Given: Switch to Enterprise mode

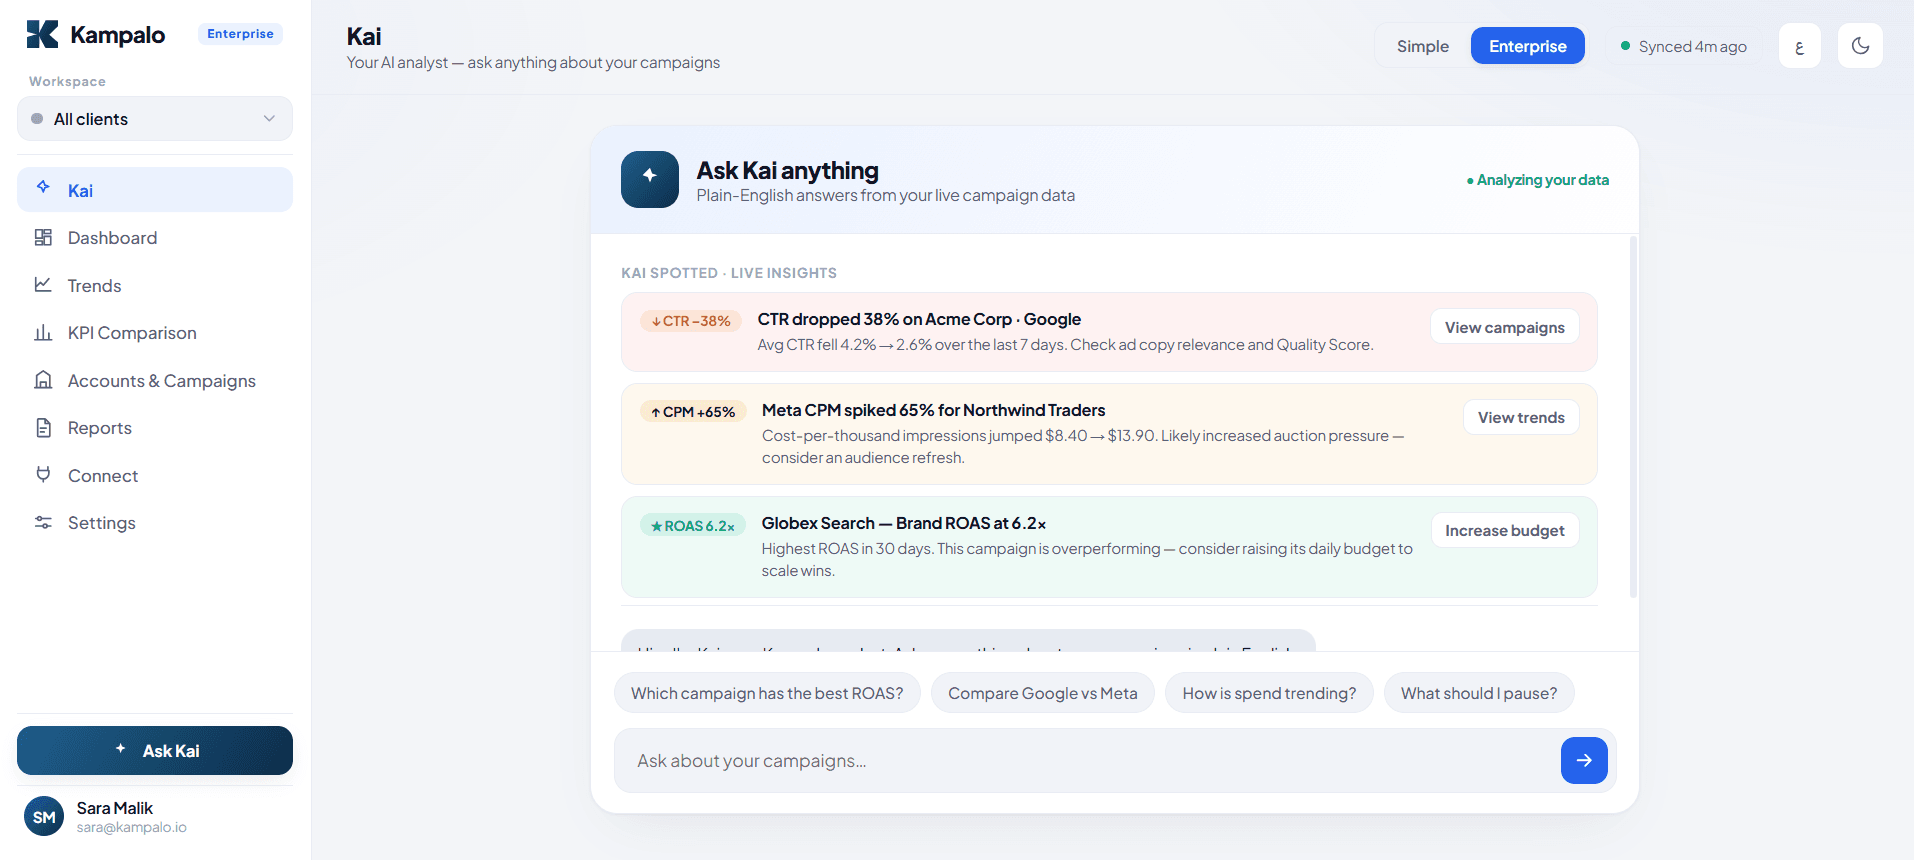Looking at the screenshot, I should (1527, 46).
